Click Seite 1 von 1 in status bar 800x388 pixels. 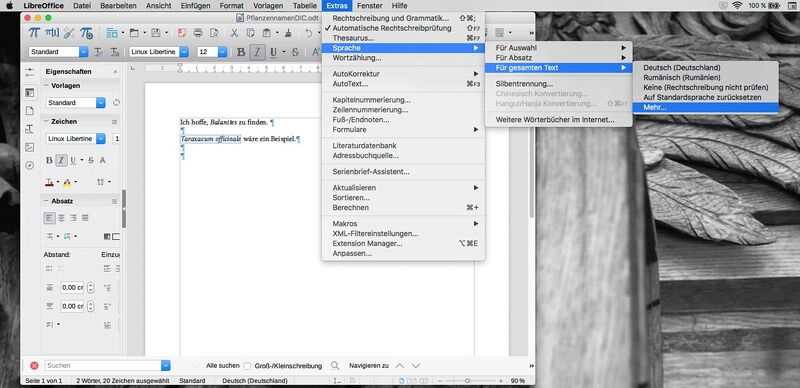point(43,381)
